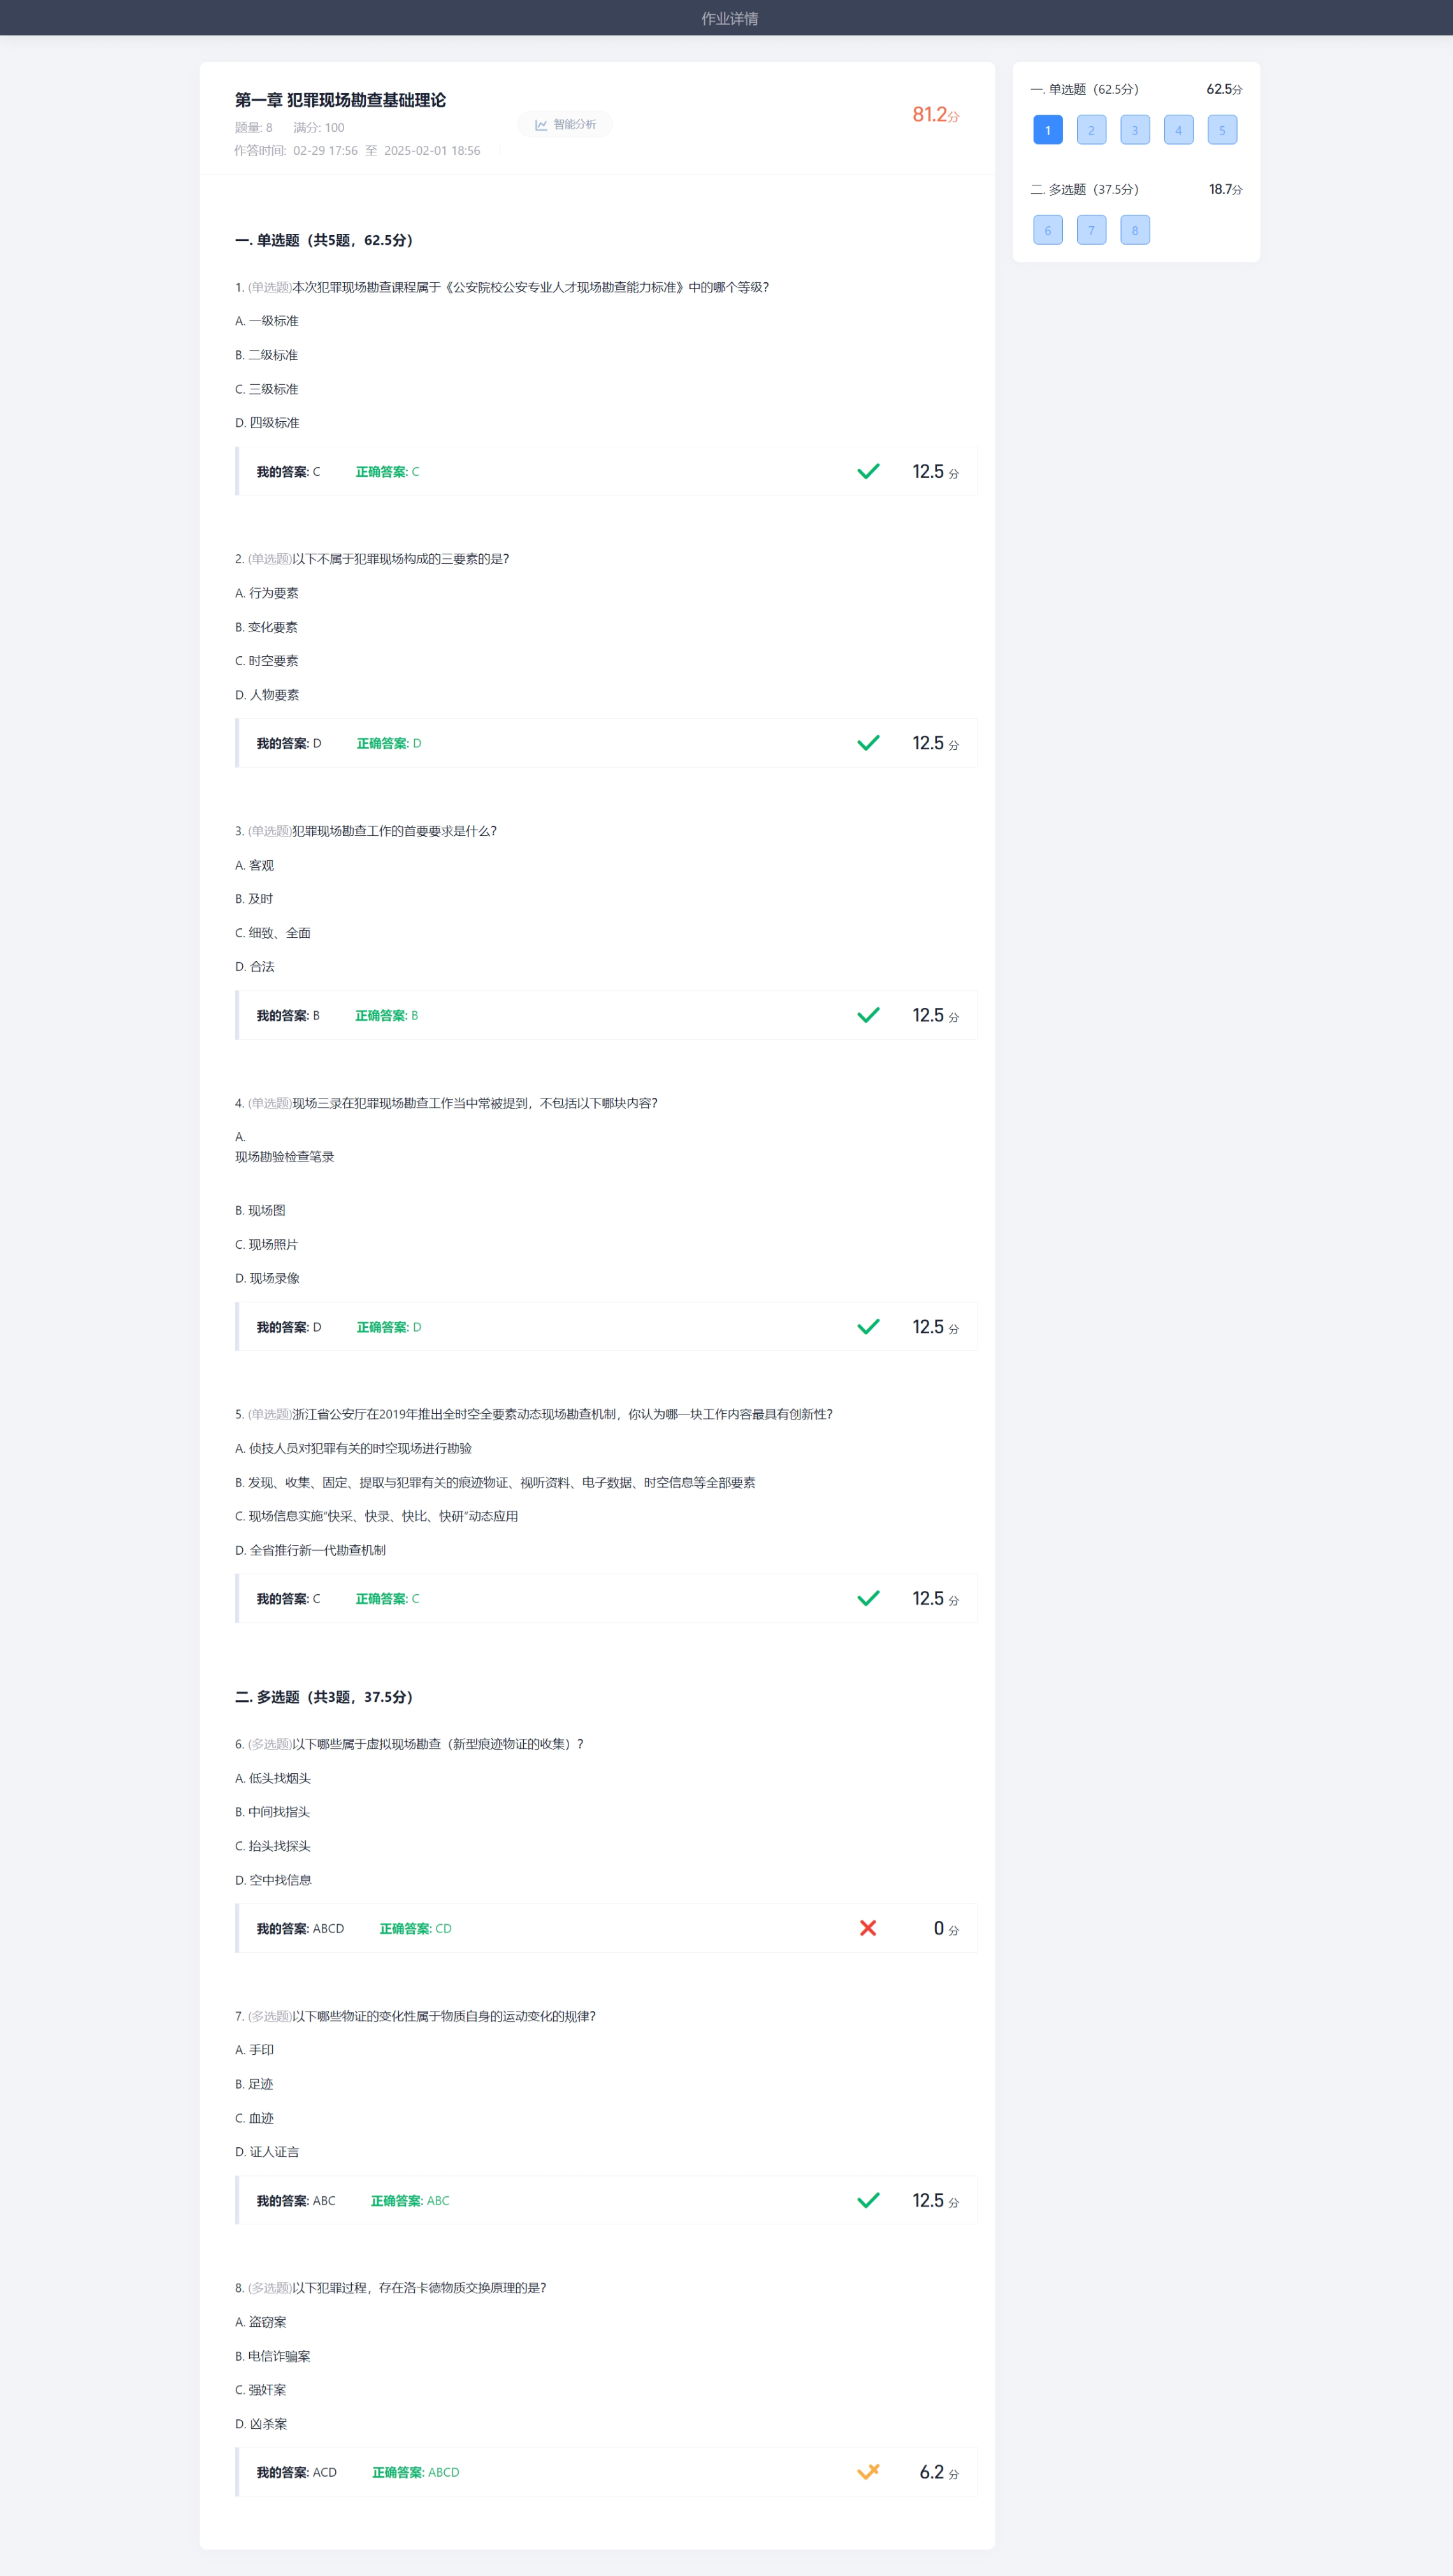Jump to question 4 in navigator
The height and width of the screenshot is (2576, 1453).
click(1178, 130)
